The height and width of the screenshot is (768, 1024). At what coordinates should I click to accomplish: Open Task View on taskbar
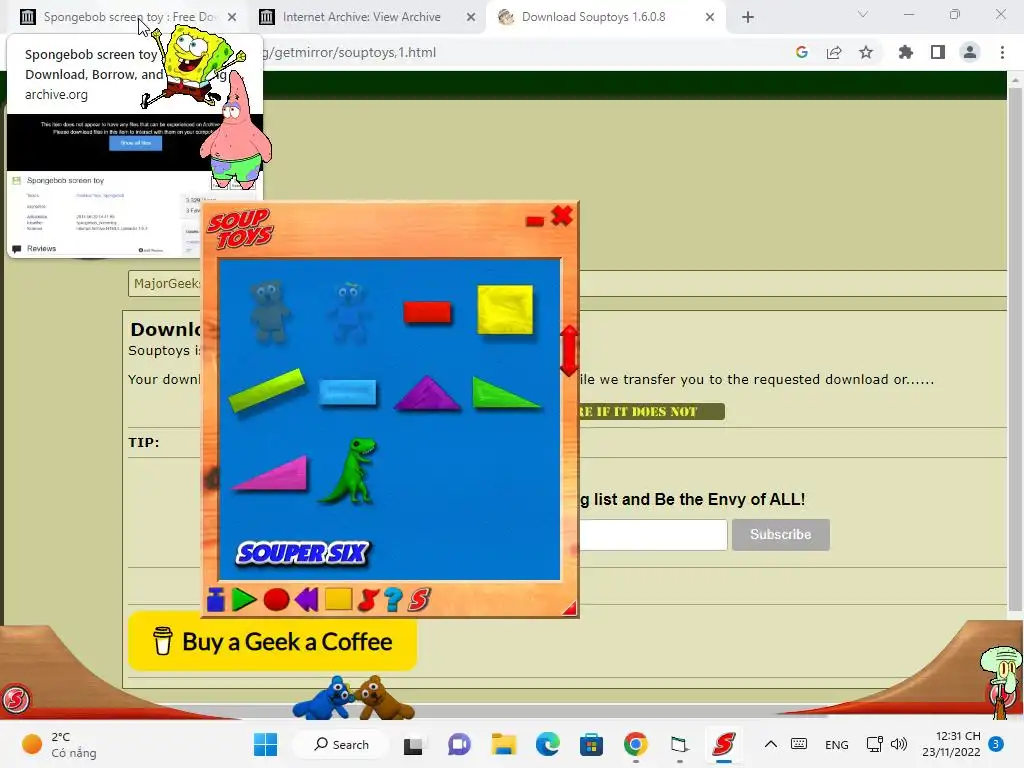pyautogui.click(x=413, y=745)
